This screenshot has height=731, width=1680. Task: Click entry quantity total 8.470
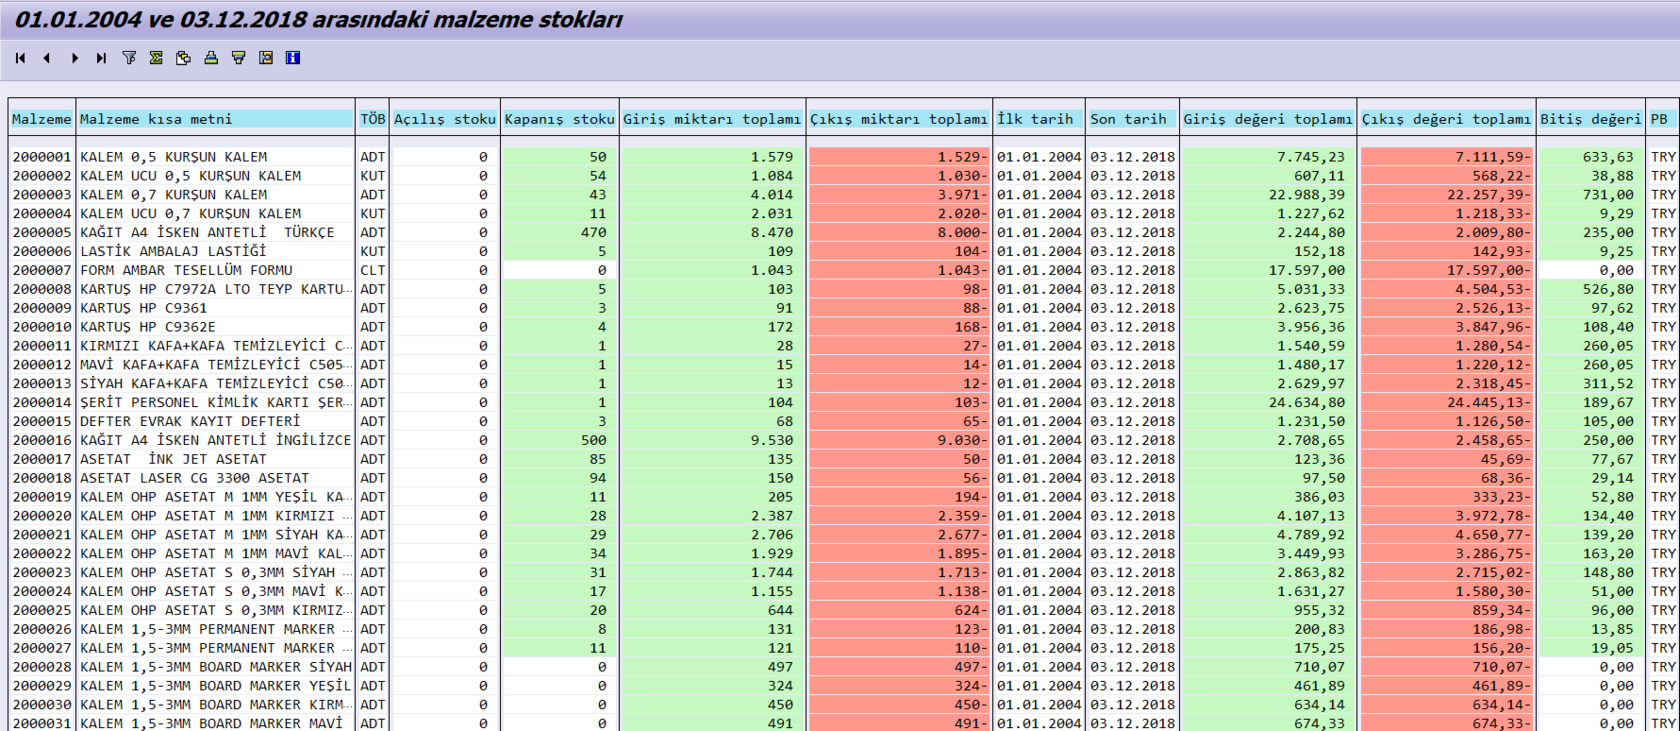click(x=772, y=232)
